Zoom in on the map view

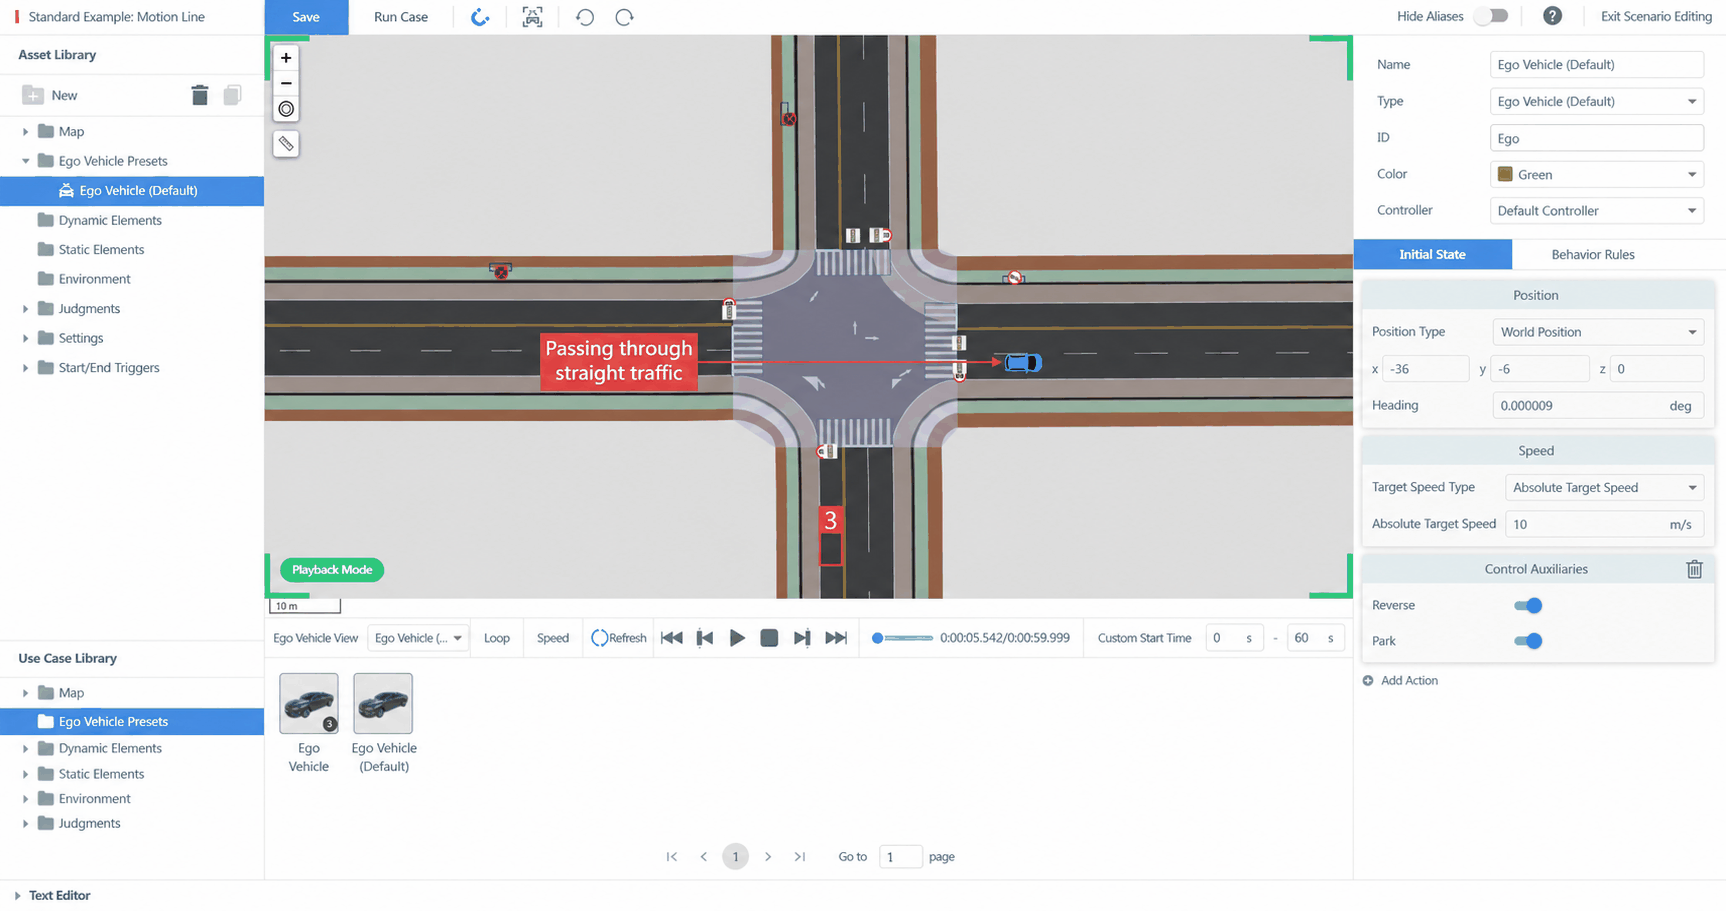(x=286, y=58)
